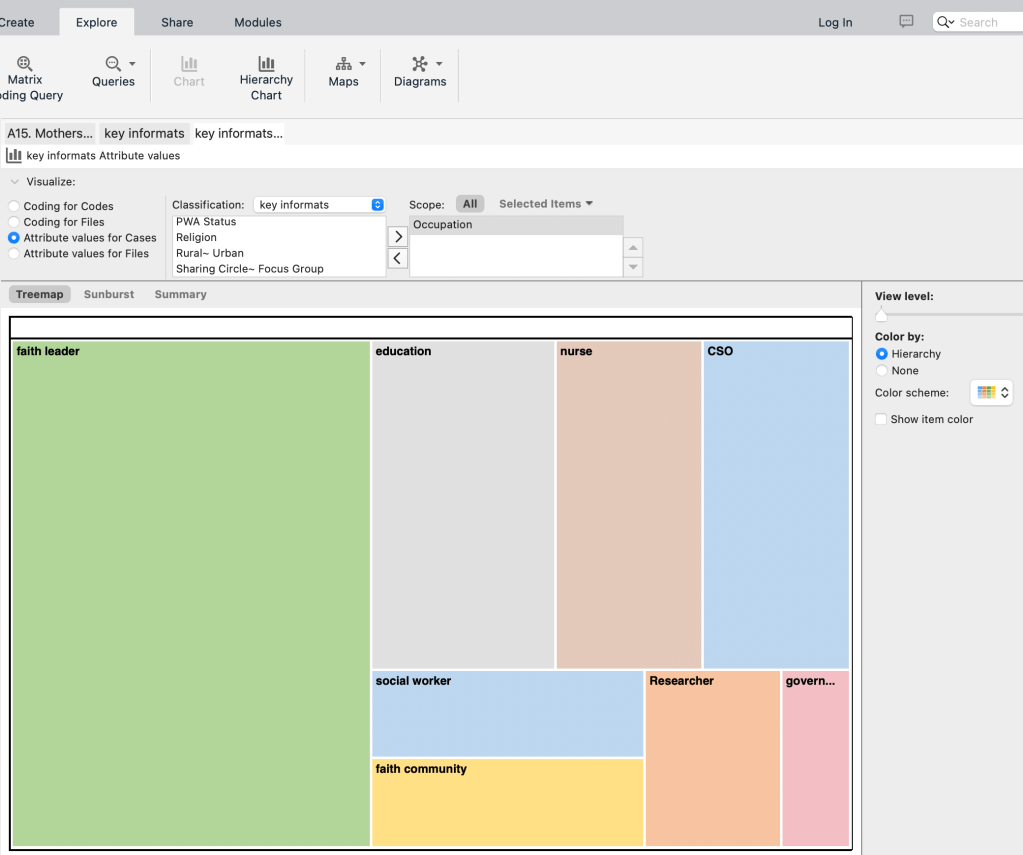Enable Show item color checkbox
This screenshot has height=855, width=1023.
point(881,419)
